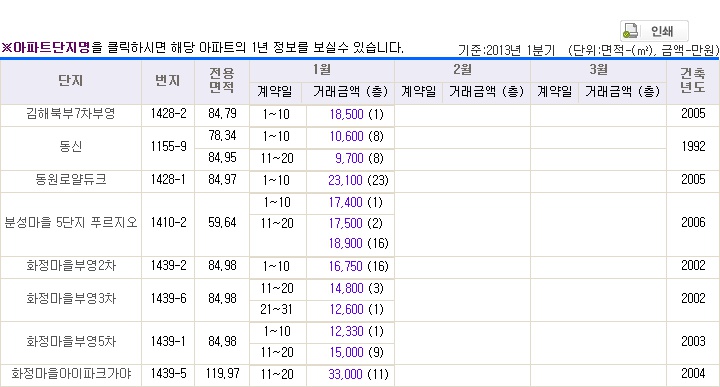Click area value 84.95
The width and height of the screenshot is (720, 387).
(222, 158)
